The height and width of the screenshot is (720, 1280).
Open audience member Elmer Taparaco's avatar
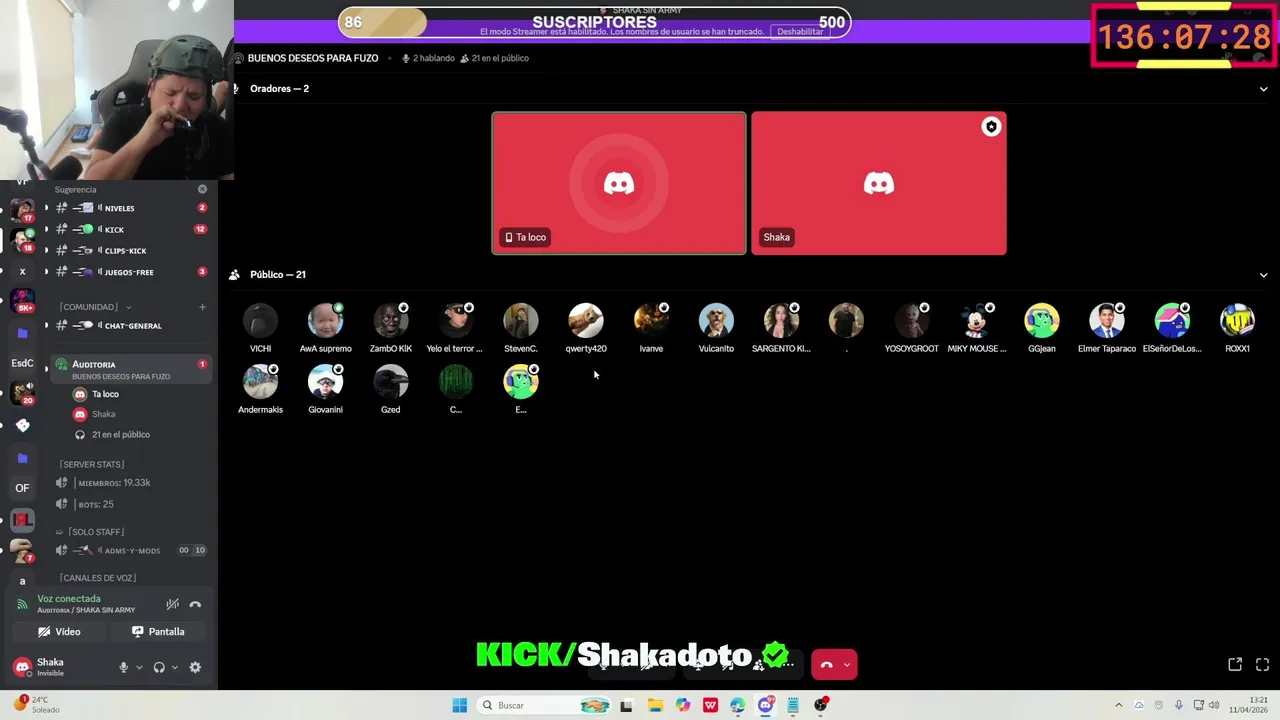[1107, 321]
